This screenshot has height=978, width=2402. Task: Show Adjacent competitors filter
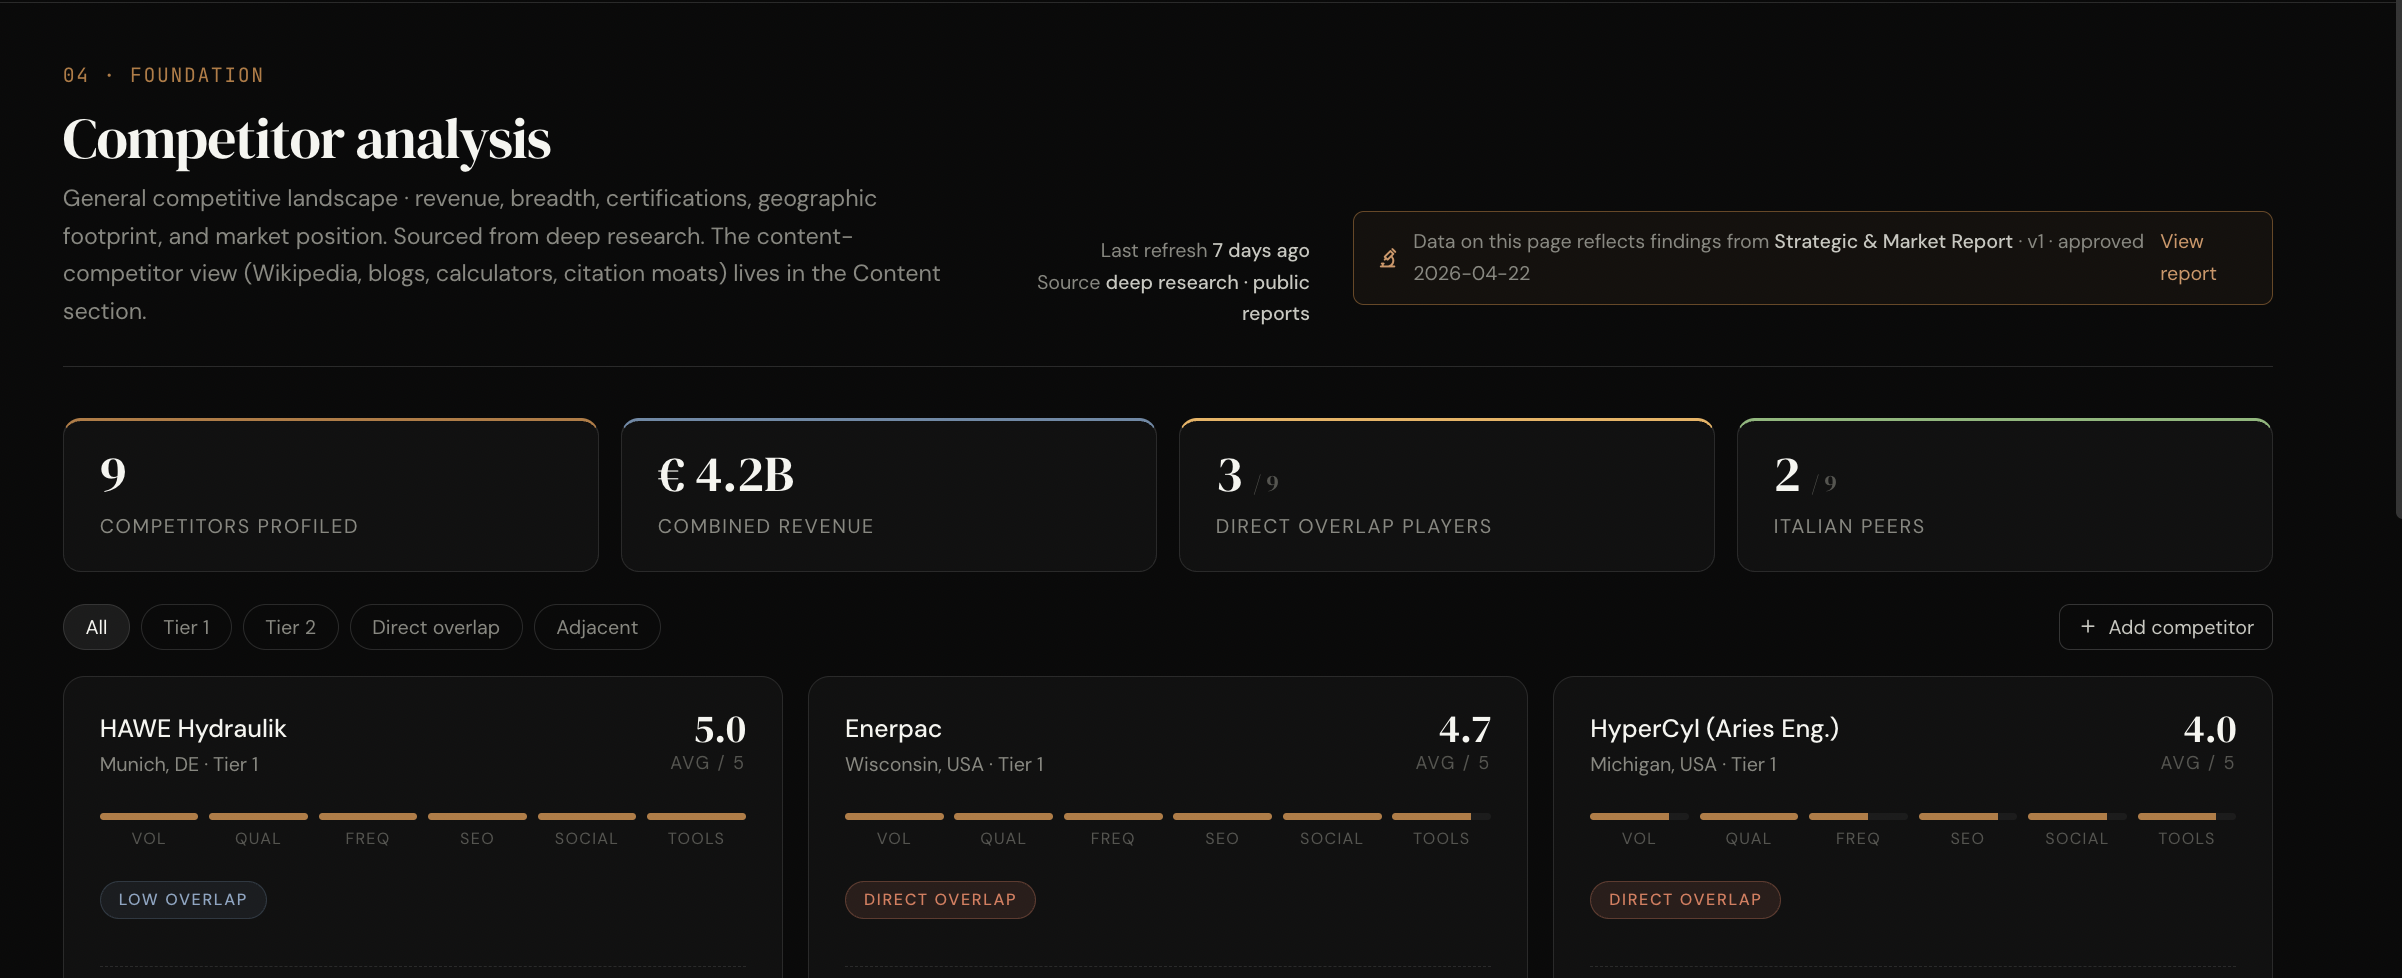point(597,627)
